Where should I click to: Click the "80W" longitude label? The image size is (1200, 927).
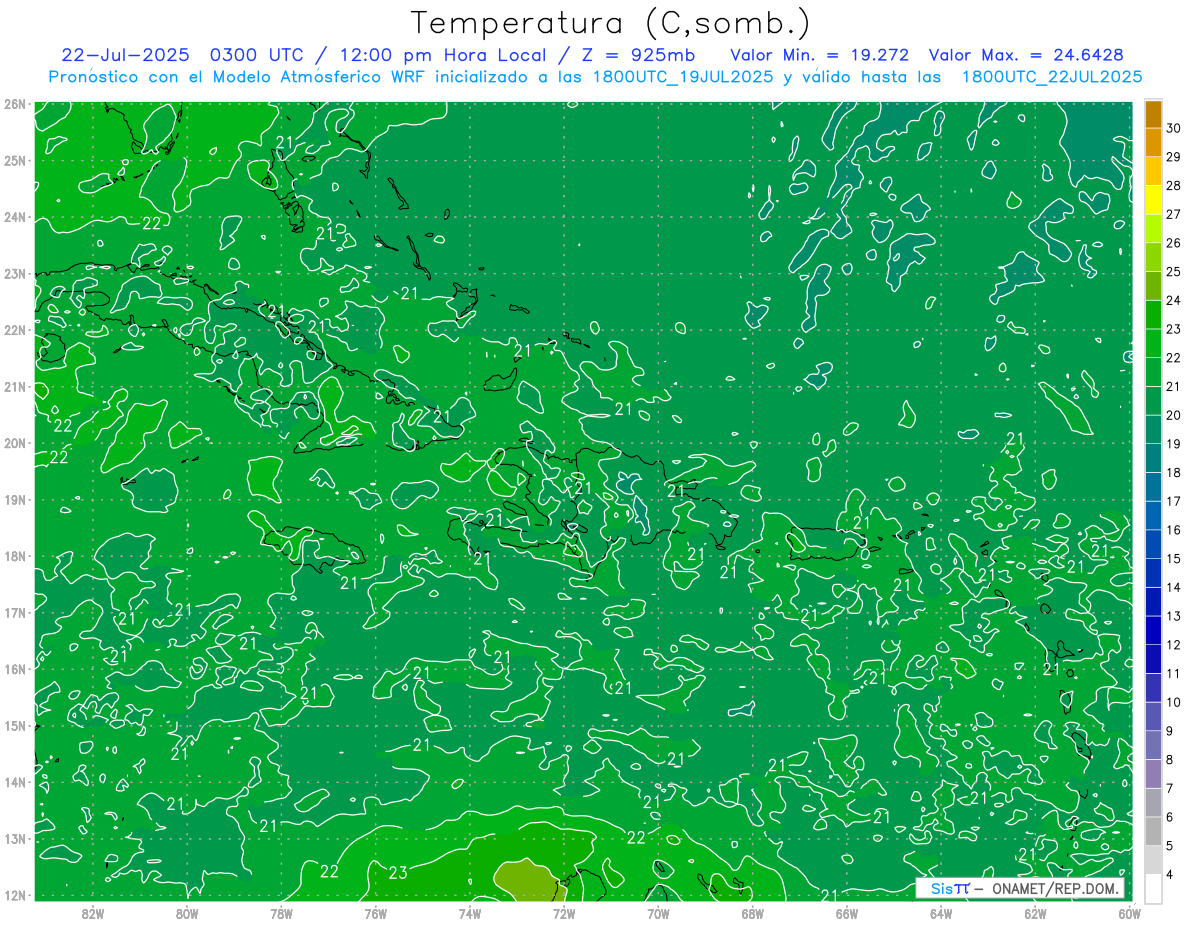(187, 912)
